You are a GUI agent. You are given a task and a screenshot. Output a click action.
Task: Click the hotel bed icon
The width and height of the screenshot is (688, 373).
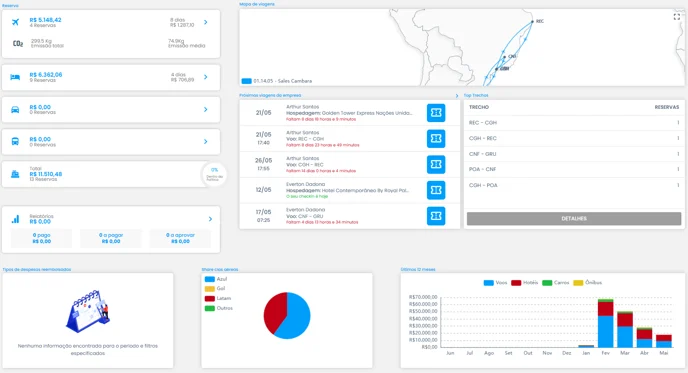point(15,77)
